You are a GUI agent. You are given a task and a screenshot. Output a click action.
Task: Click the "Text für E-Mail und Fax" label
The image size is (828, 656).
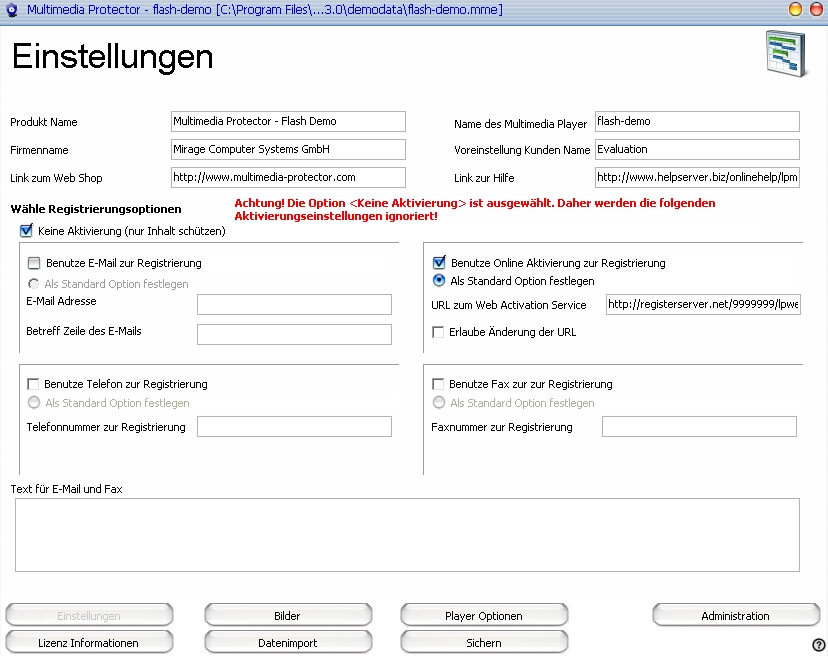(67, 489)
